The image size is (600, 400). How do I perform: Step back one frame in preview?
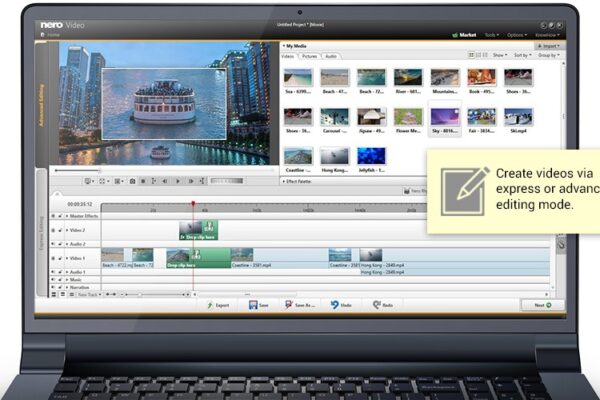[165, 181]
